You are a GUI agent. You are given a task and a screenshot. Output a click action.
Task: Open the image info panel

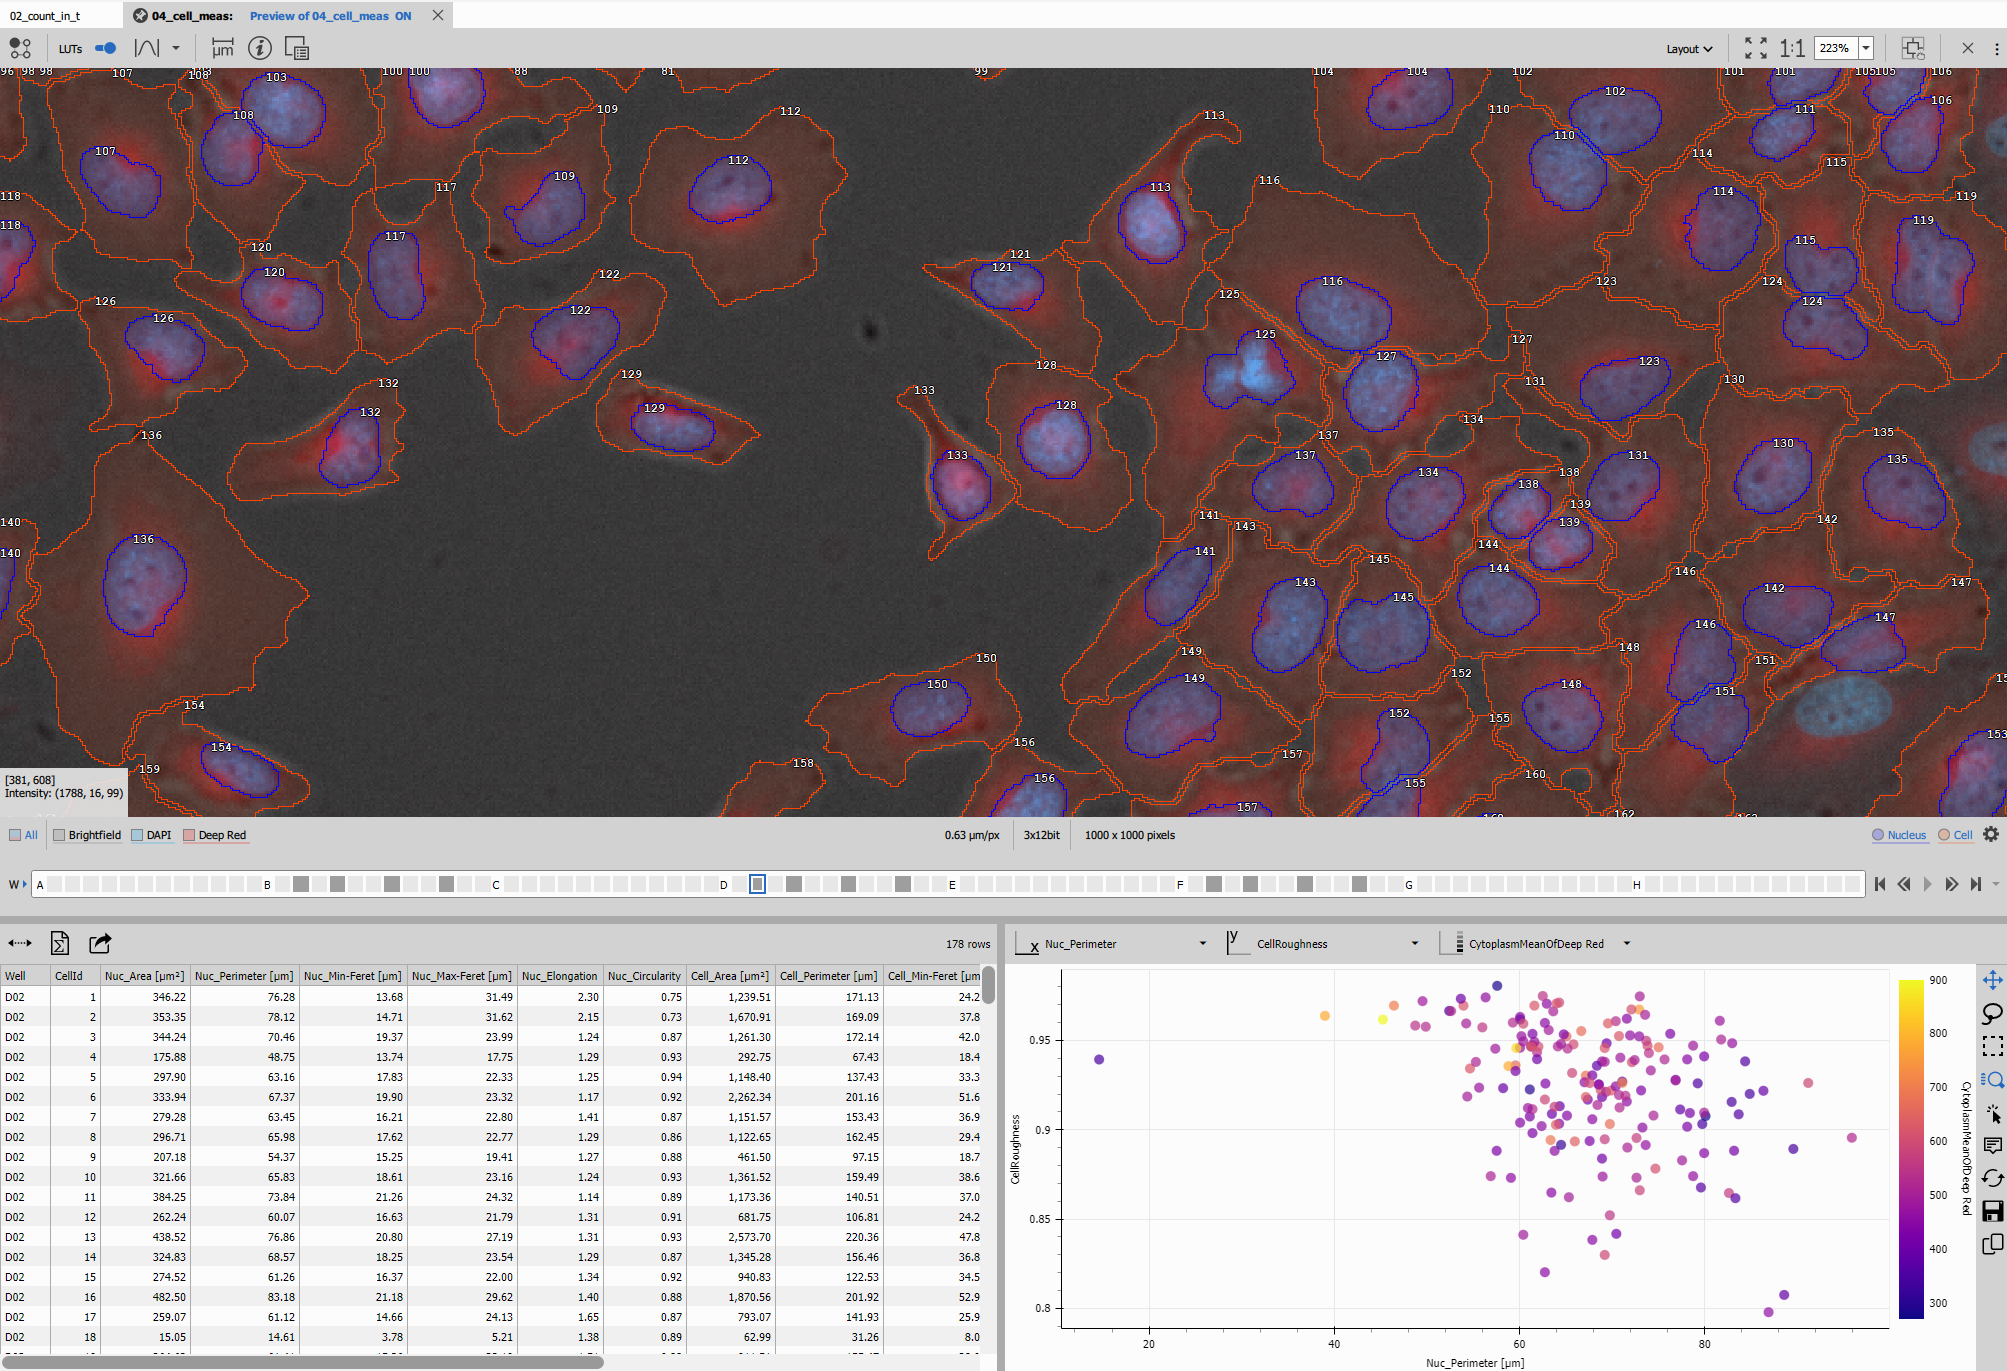click(x=259, y=47)
